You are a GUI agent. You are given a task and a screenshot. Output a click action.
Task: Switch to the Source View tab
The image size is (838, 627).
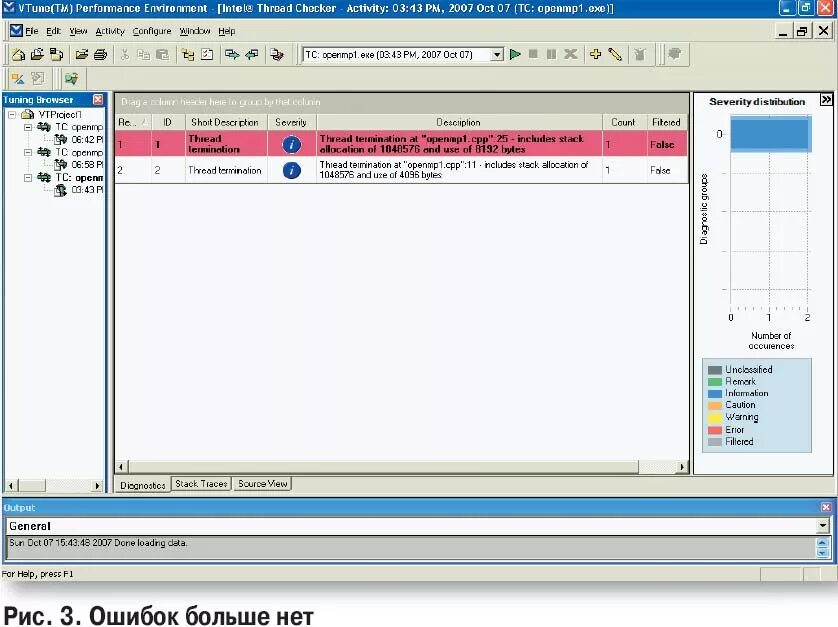coord(262,484)
